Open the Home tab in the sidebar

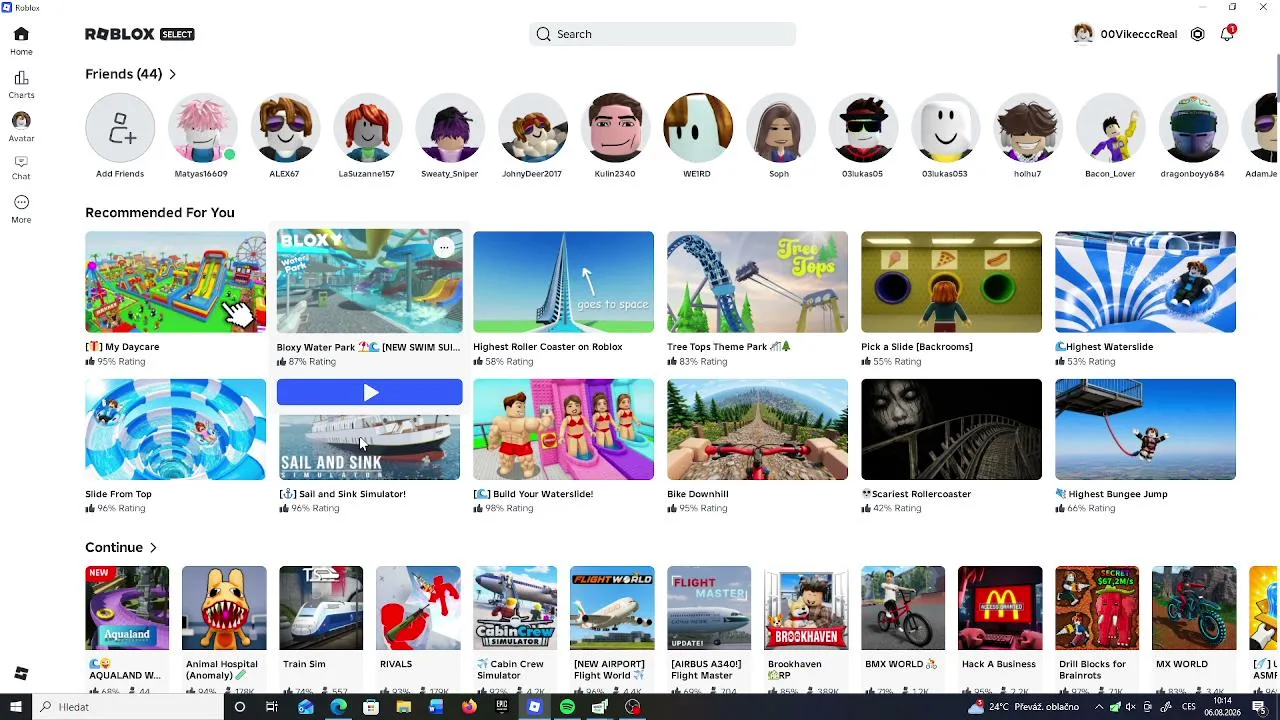[21, 41]
